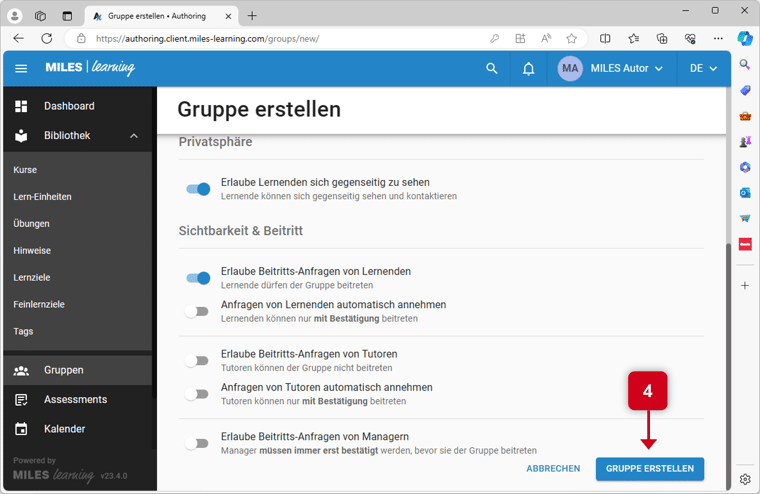
Task: Click Abbrechen to cancel
Action: pos(553,468)
